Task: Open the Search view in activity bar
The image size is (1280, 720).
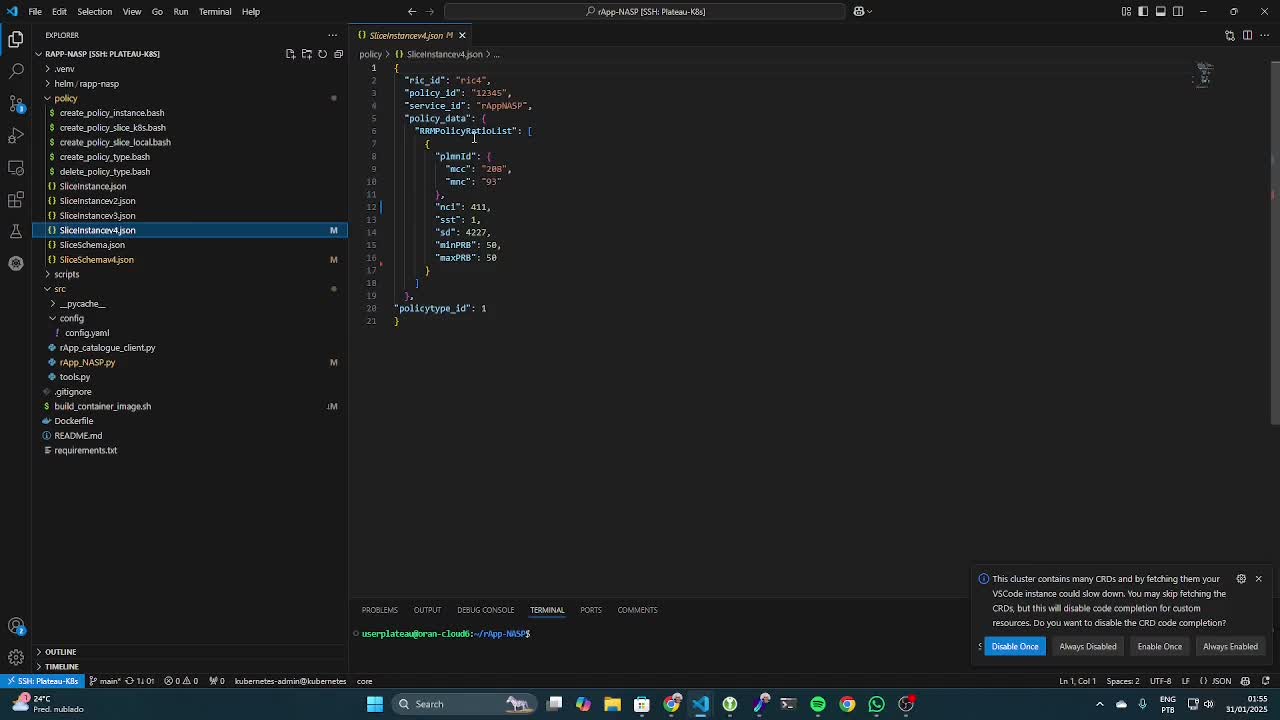Action: [16, 71]
